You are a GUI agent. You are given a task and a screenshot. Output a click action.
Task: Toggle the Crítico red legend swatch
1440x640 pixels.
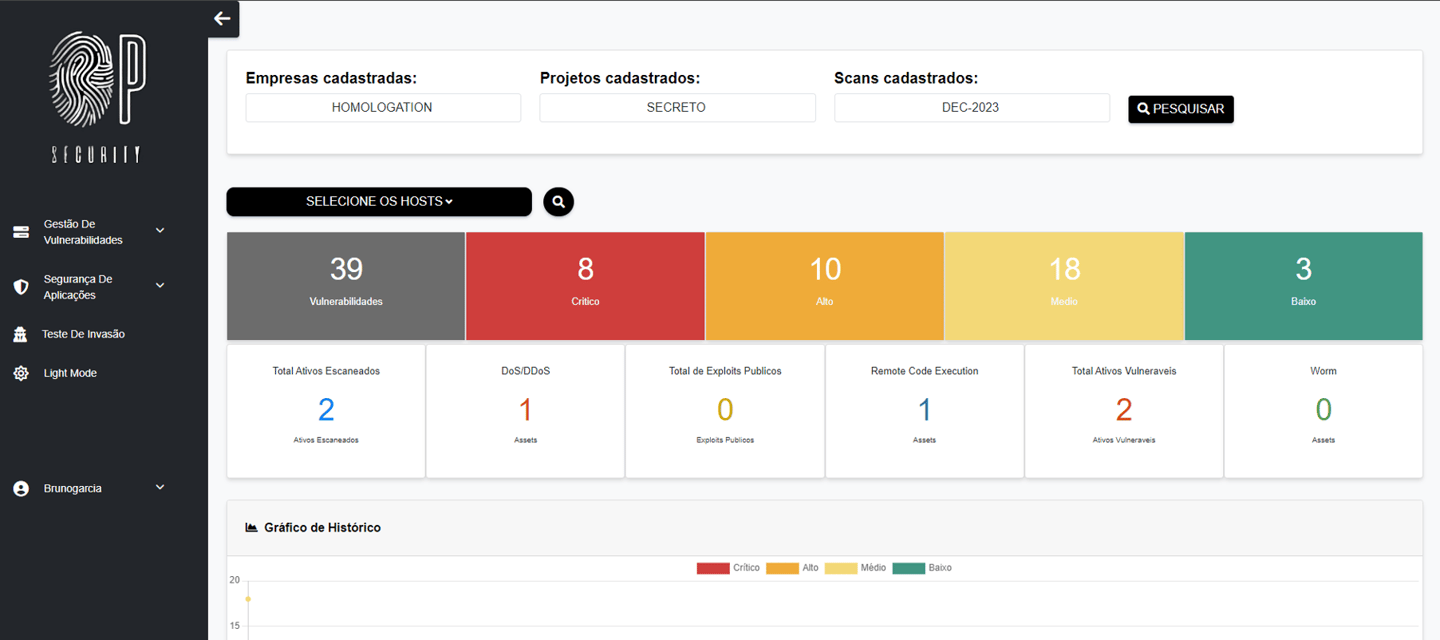point(713,568)
